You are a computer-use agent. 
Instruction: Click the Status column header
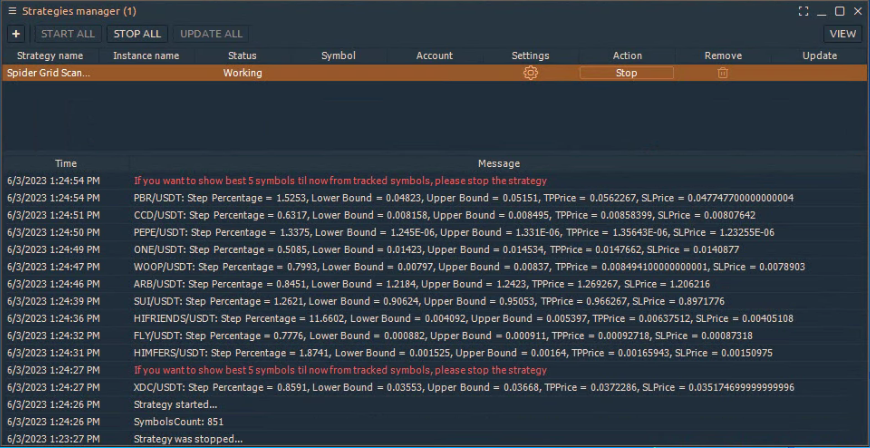[242, 56]
